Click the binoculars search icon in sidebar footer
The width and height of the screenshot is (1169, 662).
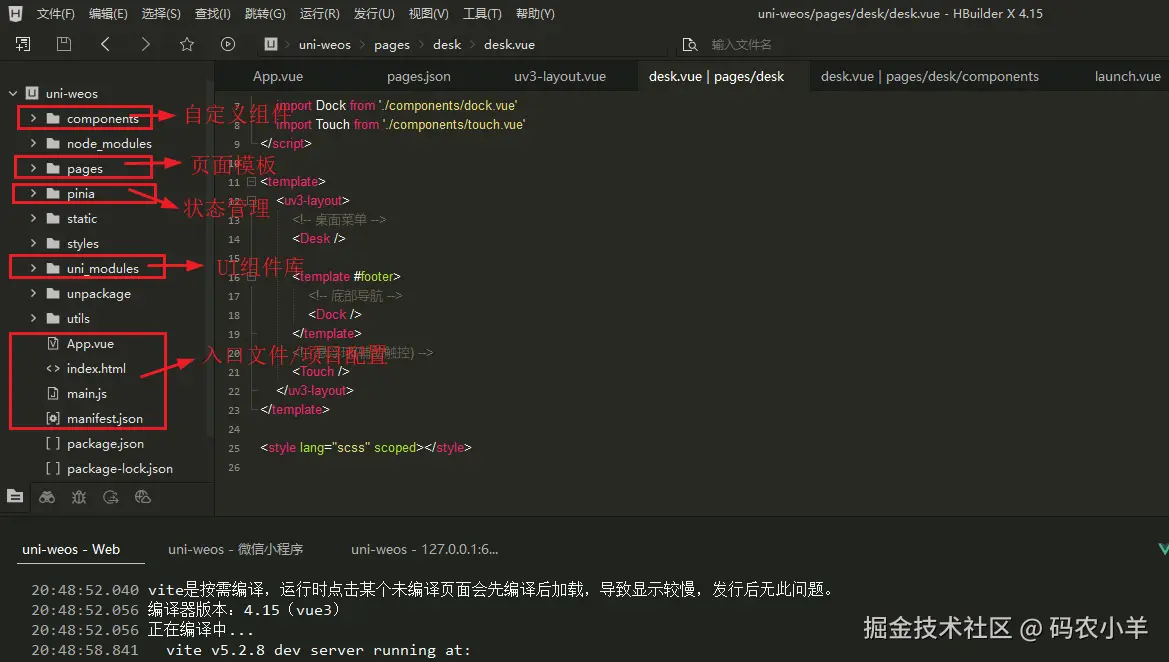coord(47,497)
